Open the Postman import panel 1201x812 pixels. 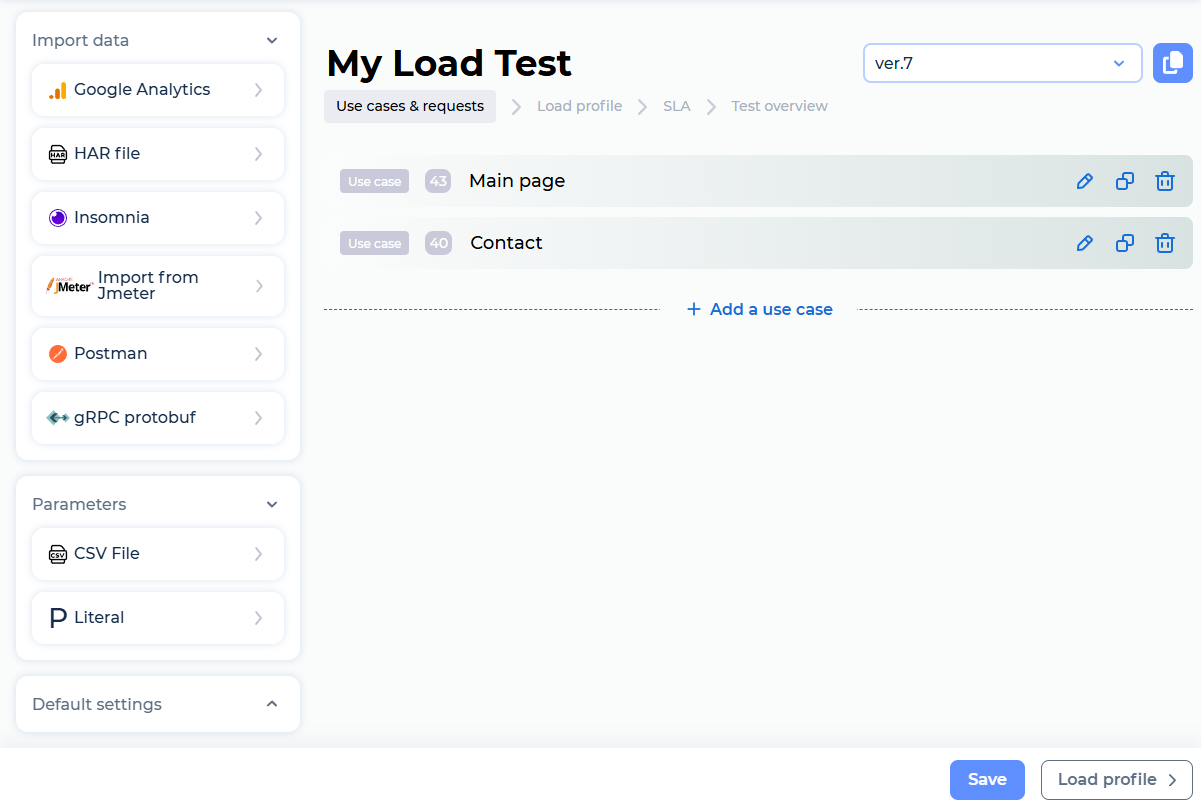click(157, 353)
